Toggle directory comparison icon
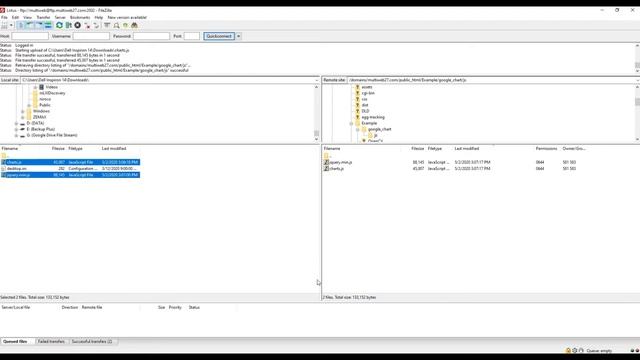Viewport: 640px width, 360px height. point(116,25)
